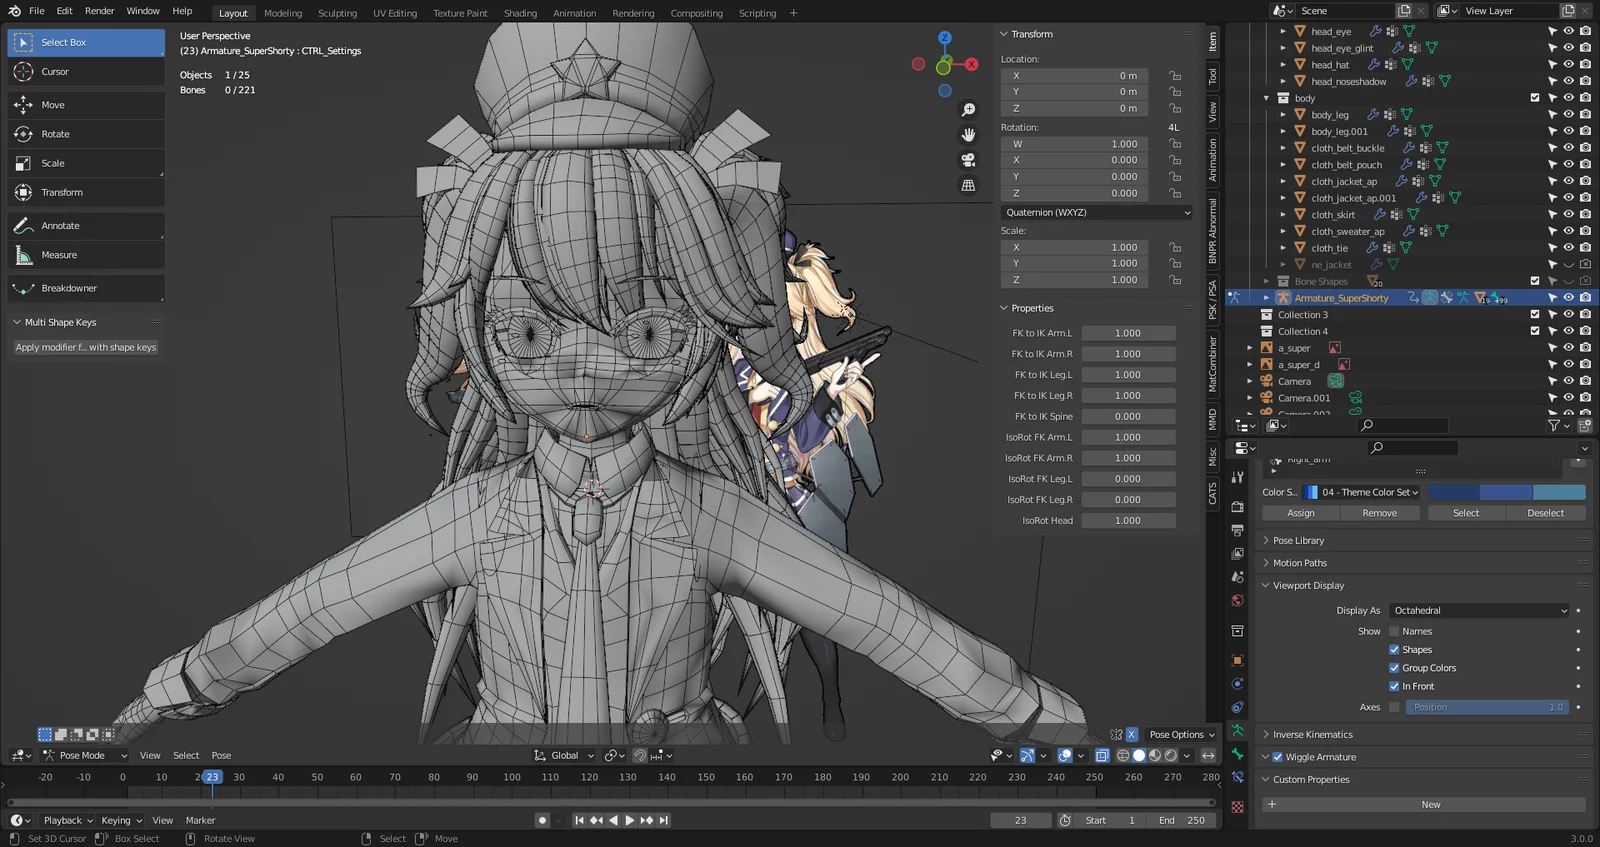Activate the Annotate tool
This screenshot has width=1600, height=847.
click(86, 226)
